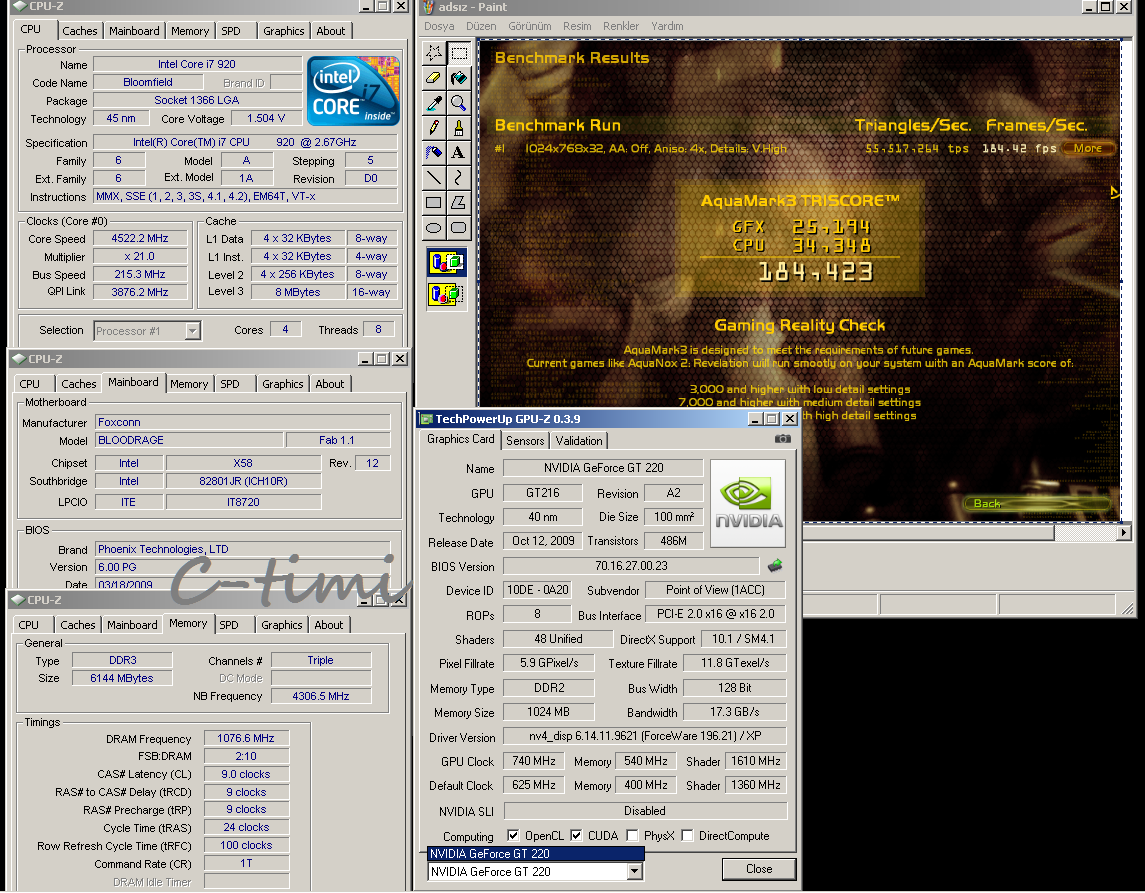Click the DRAM Frequency 1076.6 MHz value
The height and width of the screenshot is (893, 1145).
246,738
